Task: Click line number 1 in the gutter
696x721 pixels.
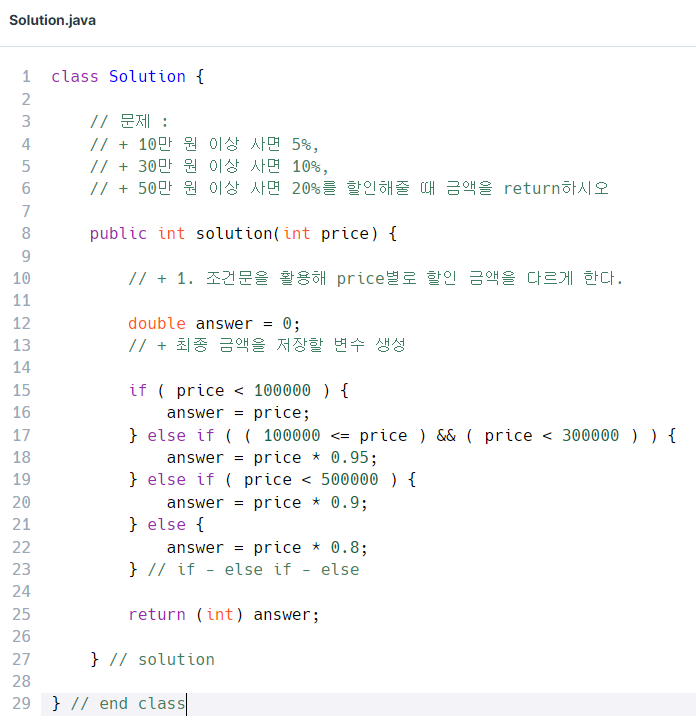Action: tap(26, 76)
